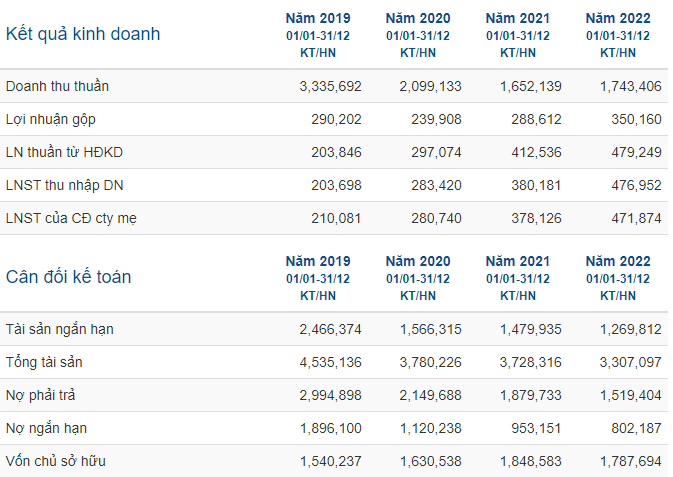Image resolution: width=673 pixels, height=477 pixels.
Task: Select Năm 2022 column header in Kết quả kinh doanh
Action: (x=618, y=35)
